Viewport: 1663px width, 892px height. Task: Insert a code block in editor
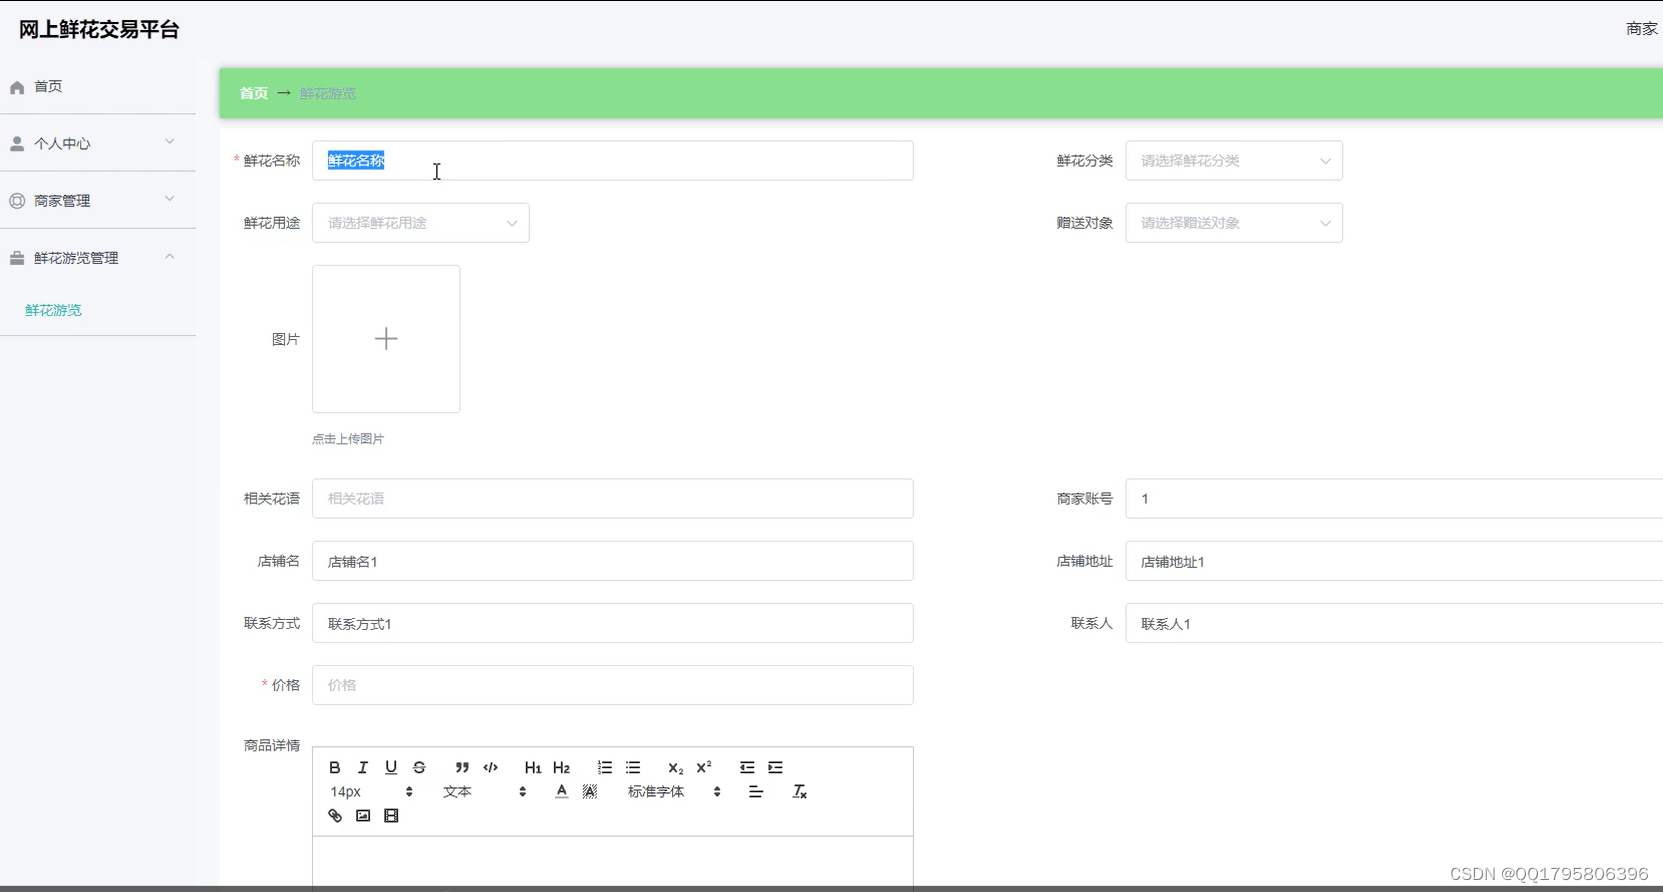coord(490,767)
